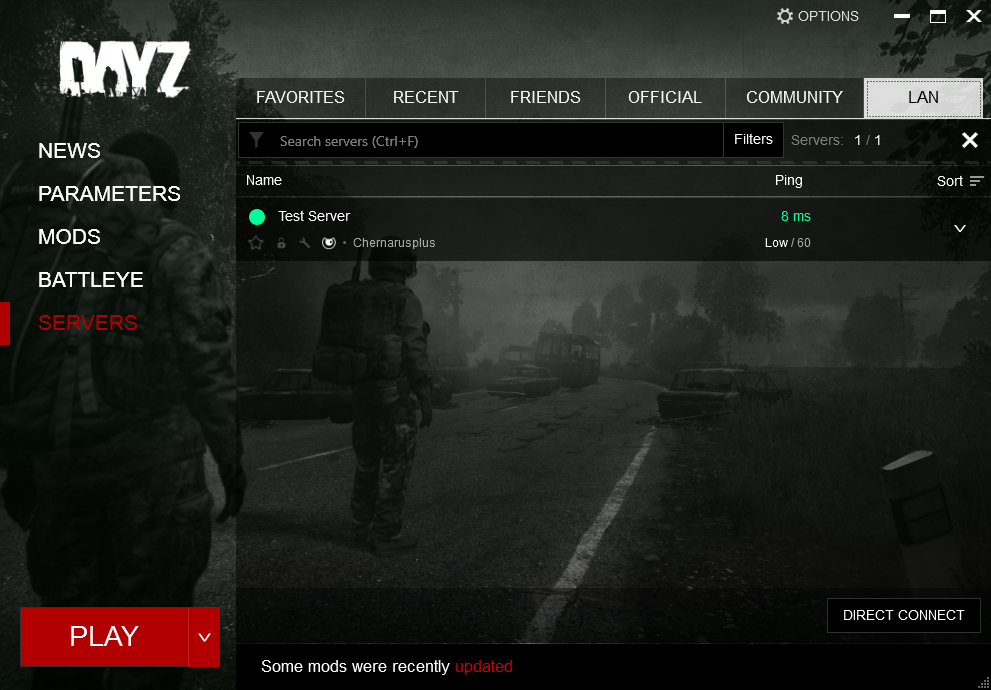Switch to the Recent tab
Image resolution: width=991 pixels, height=690 pixels.
click(425, 98)
